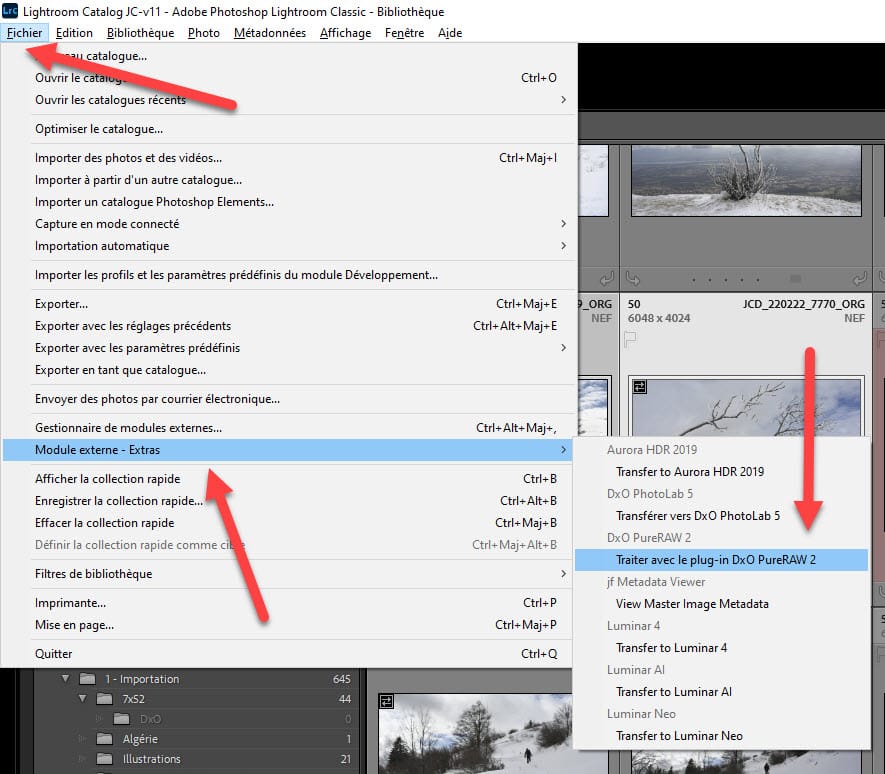
Task: Toggle flag on photo cell 50
Action: pyautogui.click(x=630, y=339)
